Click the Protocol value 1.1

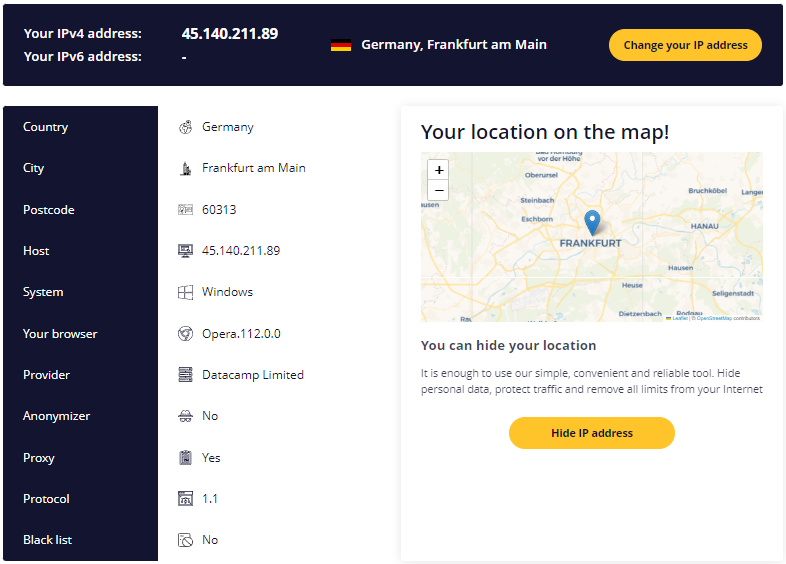point(210,499)
